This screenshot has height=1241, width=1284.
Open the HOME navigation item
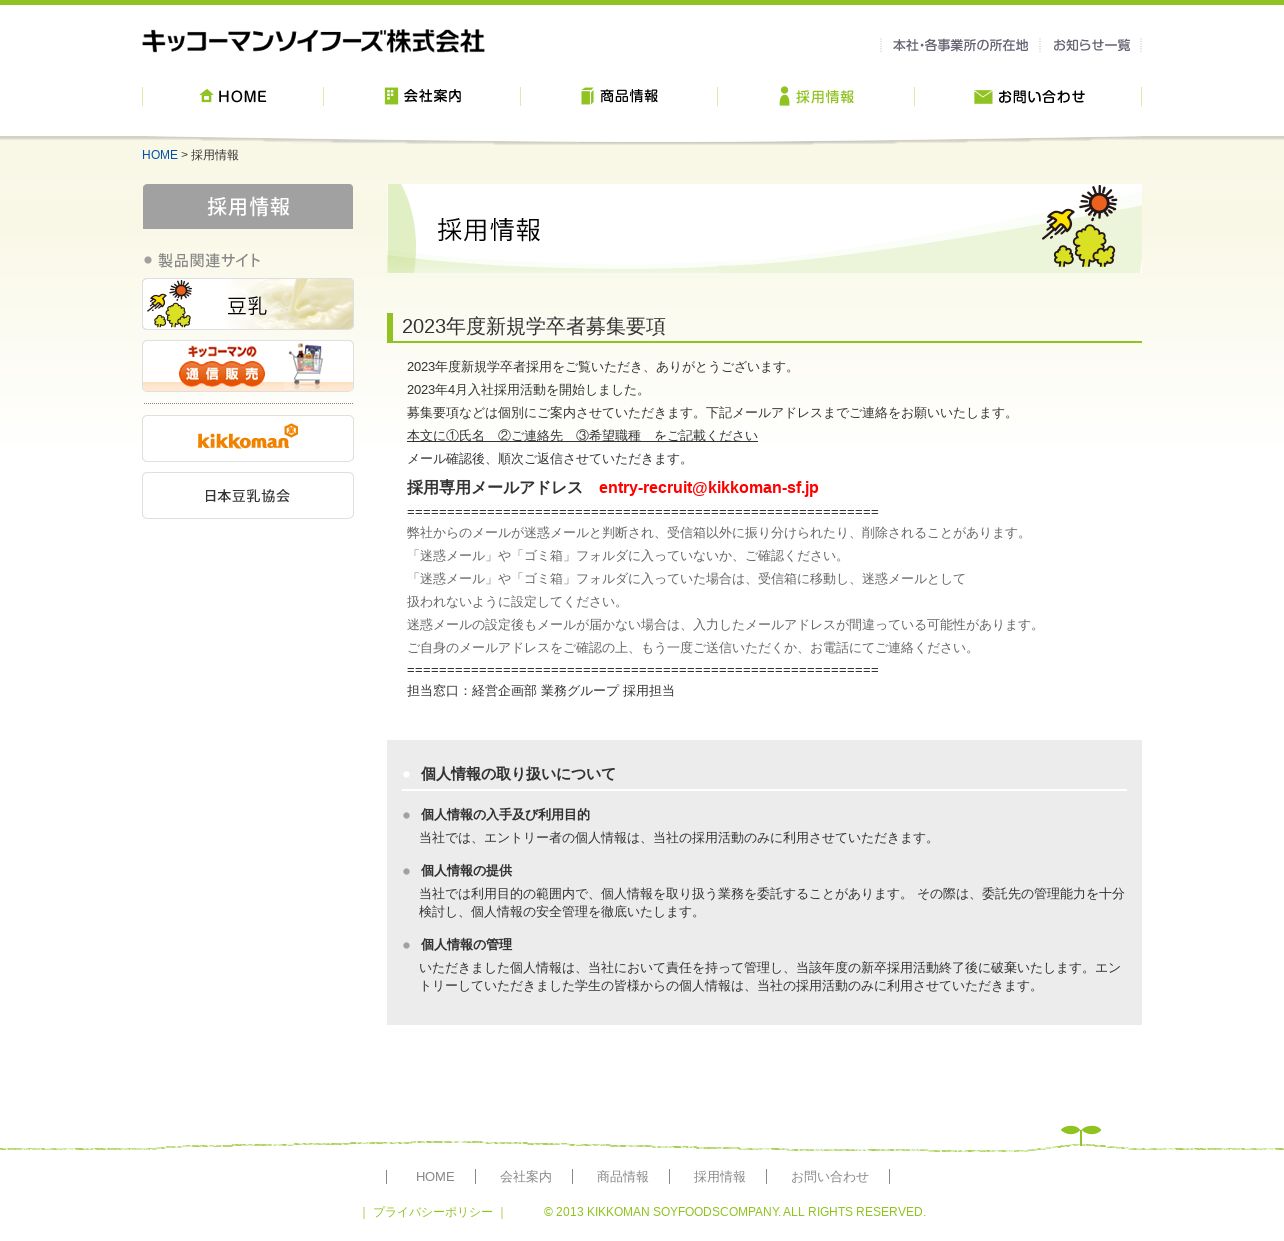pos(233,96)
